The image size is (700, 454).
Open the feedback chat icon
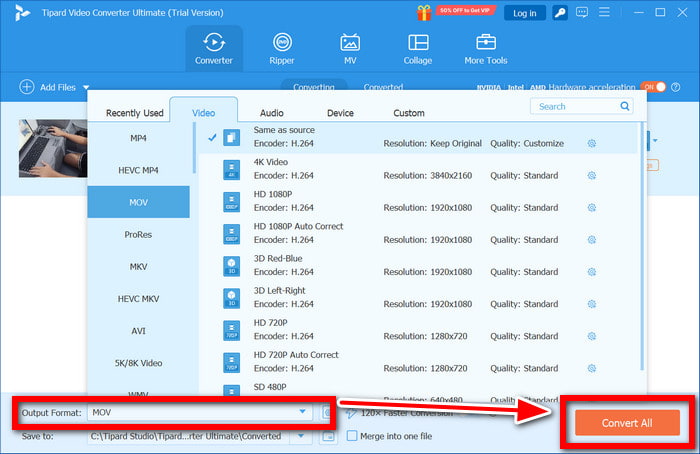[x=582, y=12]
